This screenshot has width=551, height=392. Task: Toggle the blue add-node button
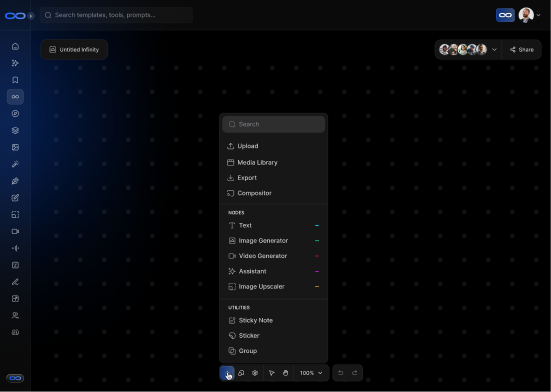point(227,373)
